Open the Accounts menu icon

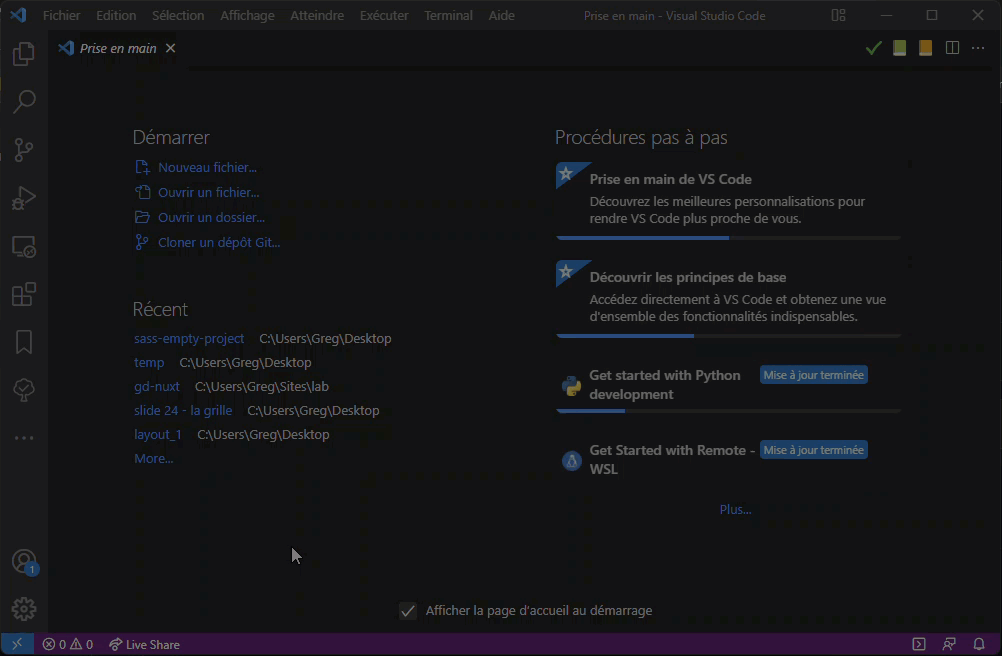tap(24, 562)
